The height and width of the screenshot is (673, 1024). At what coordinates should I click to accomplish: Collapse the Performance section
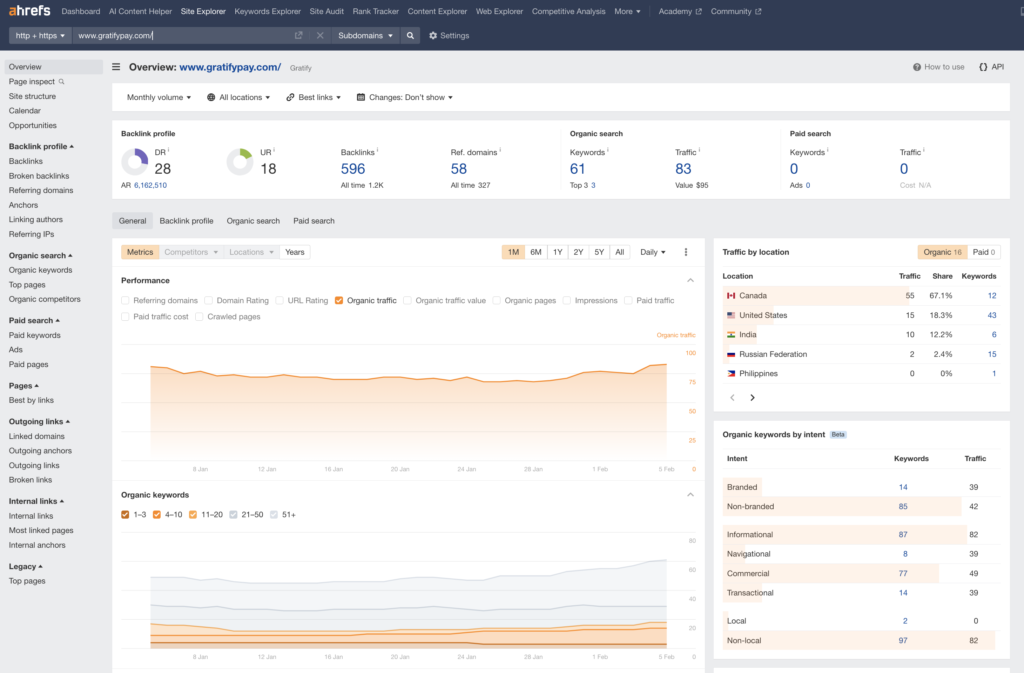[x=690, y=281]
